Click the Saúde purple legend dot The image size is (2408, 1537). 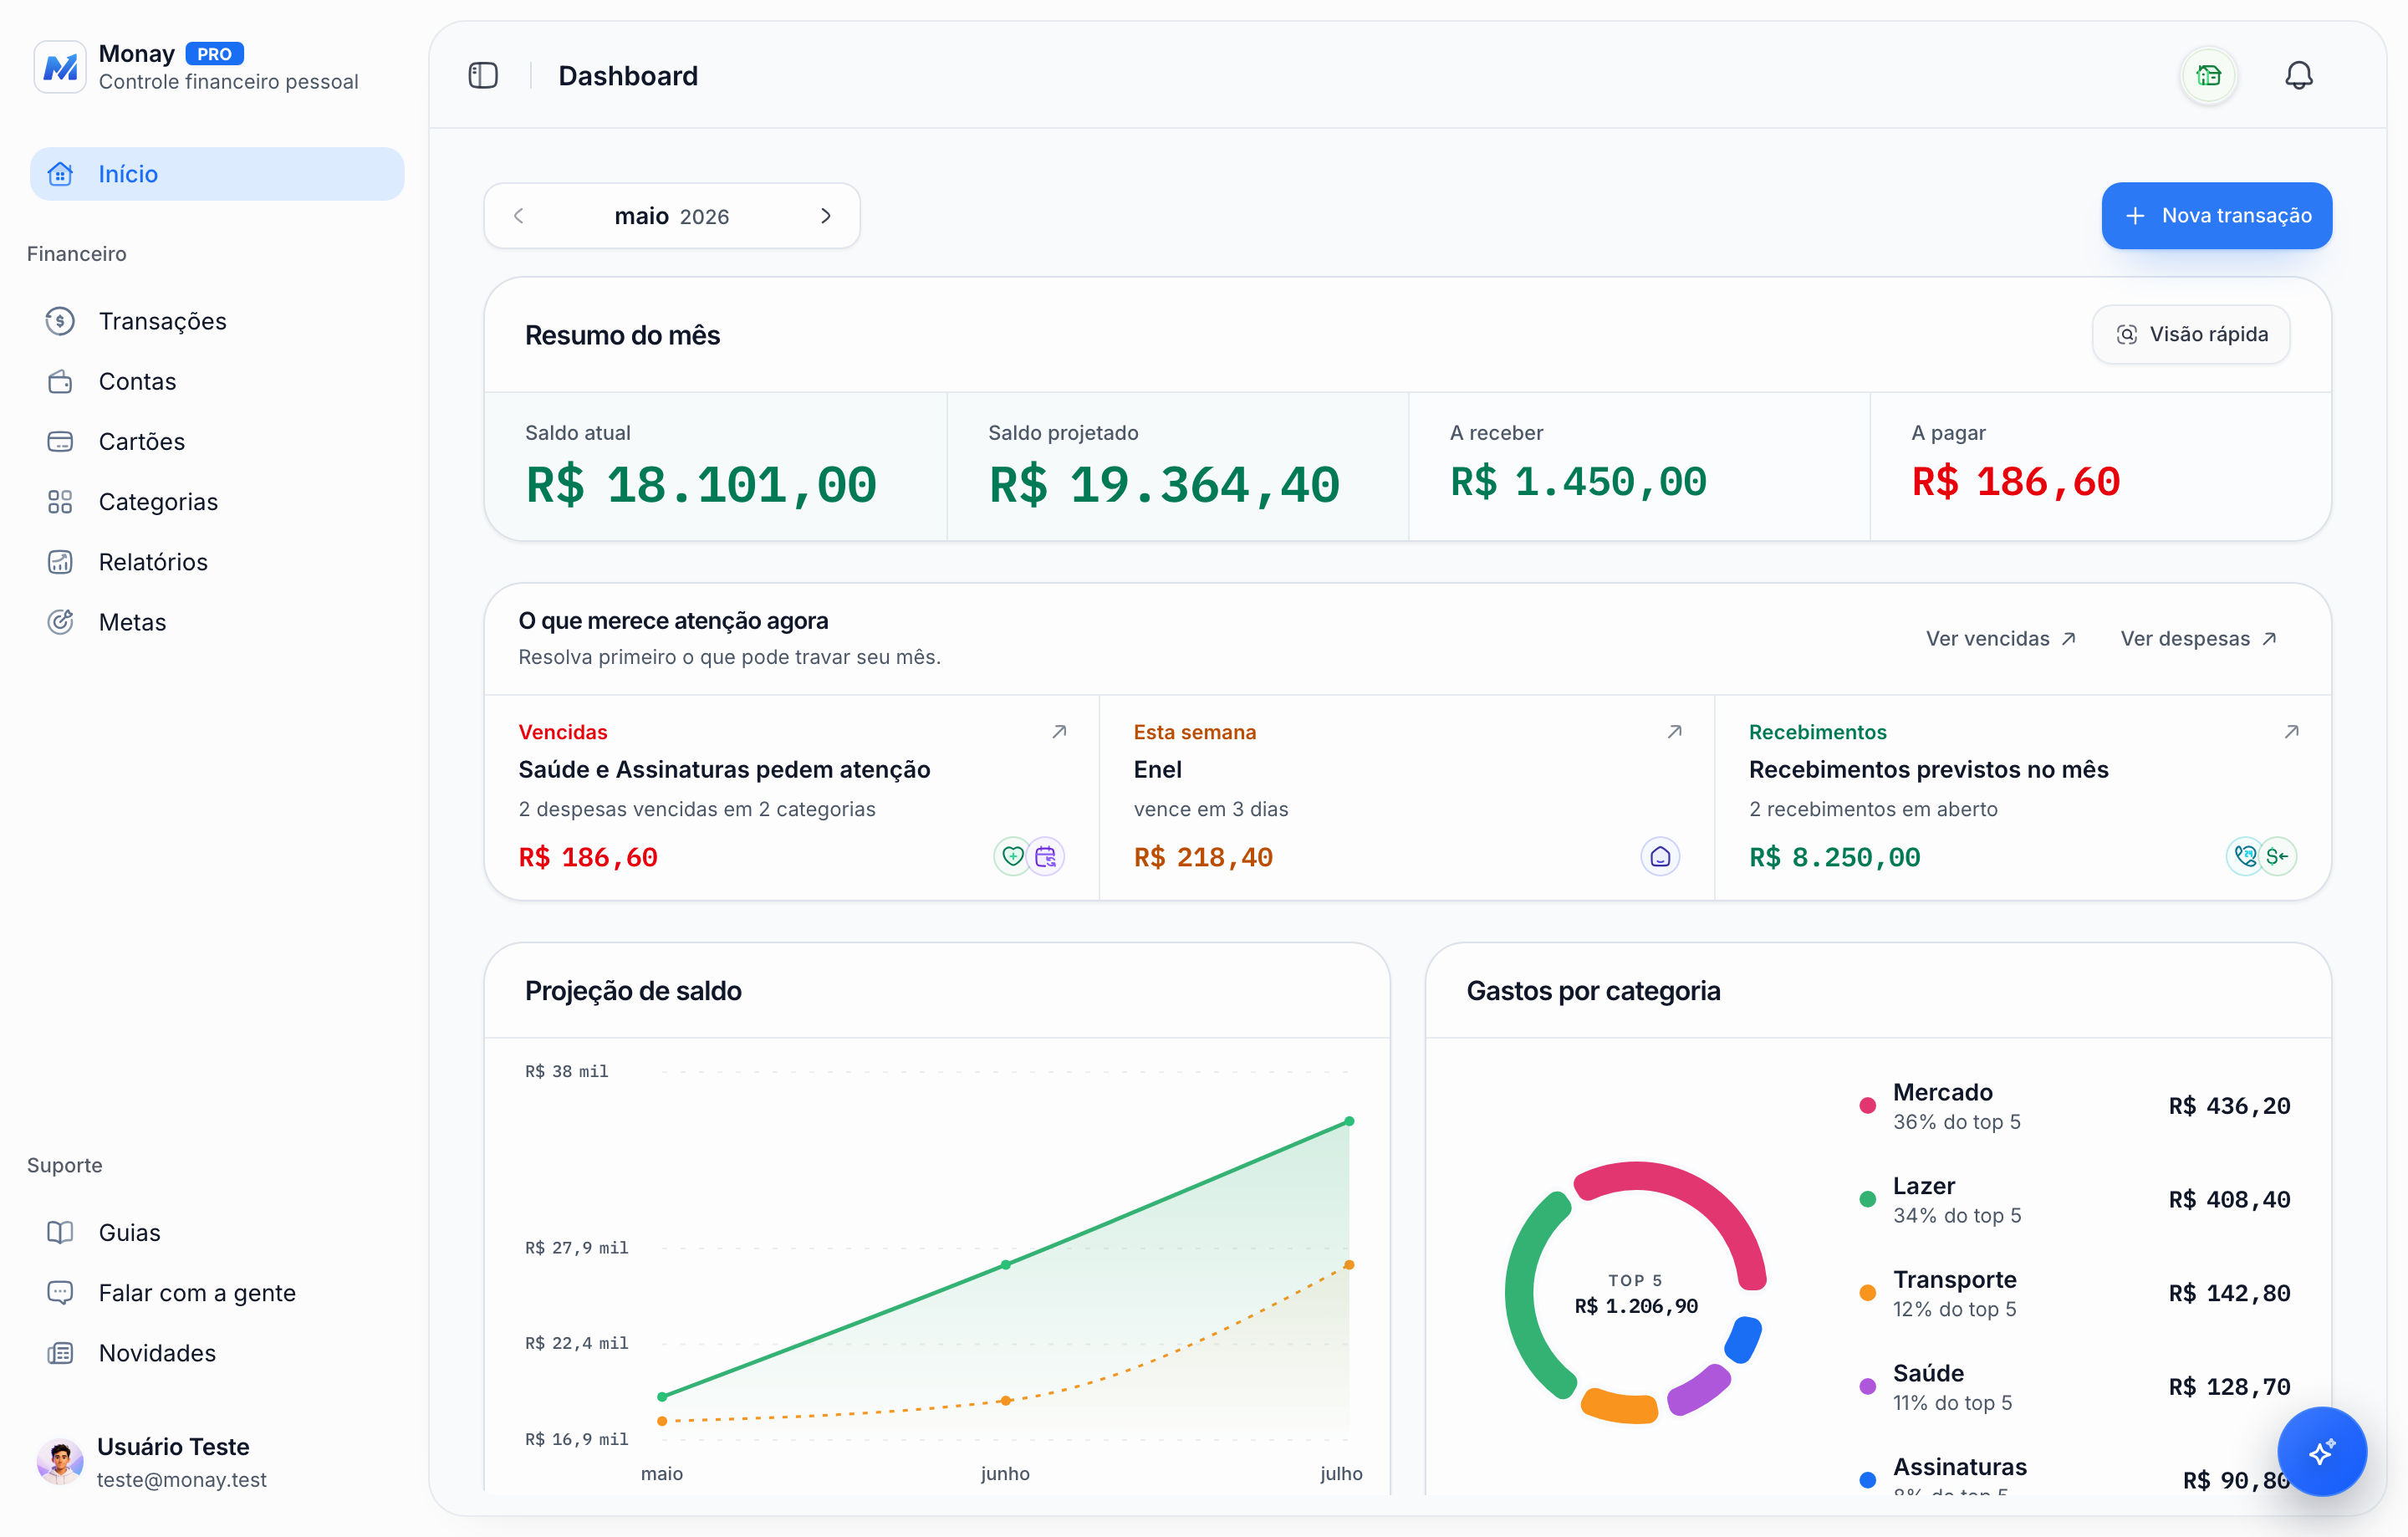(x=1866, y=1386)
